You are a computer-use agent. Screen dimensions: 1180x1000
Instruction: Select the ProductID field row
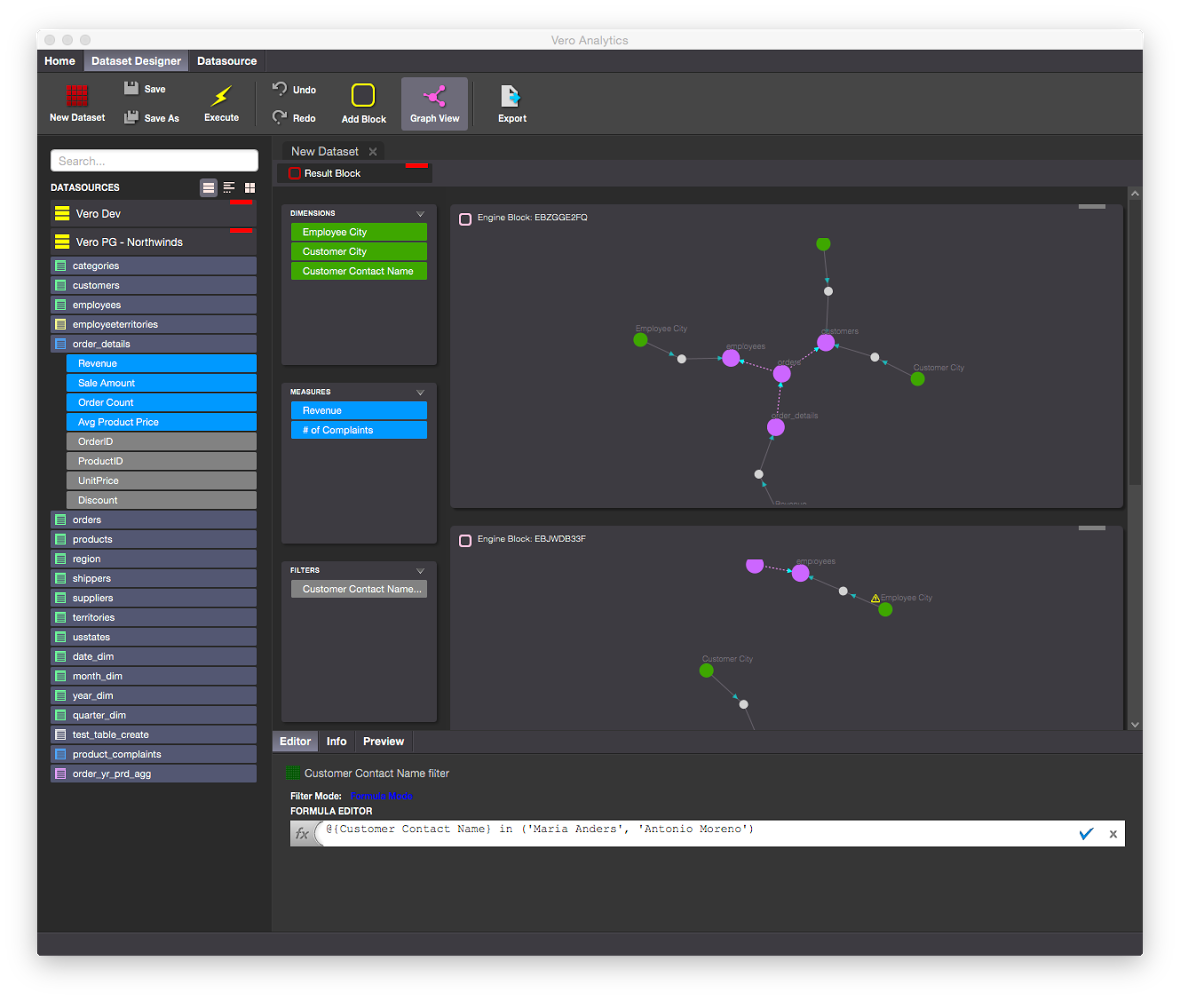[x=162, y=461]
